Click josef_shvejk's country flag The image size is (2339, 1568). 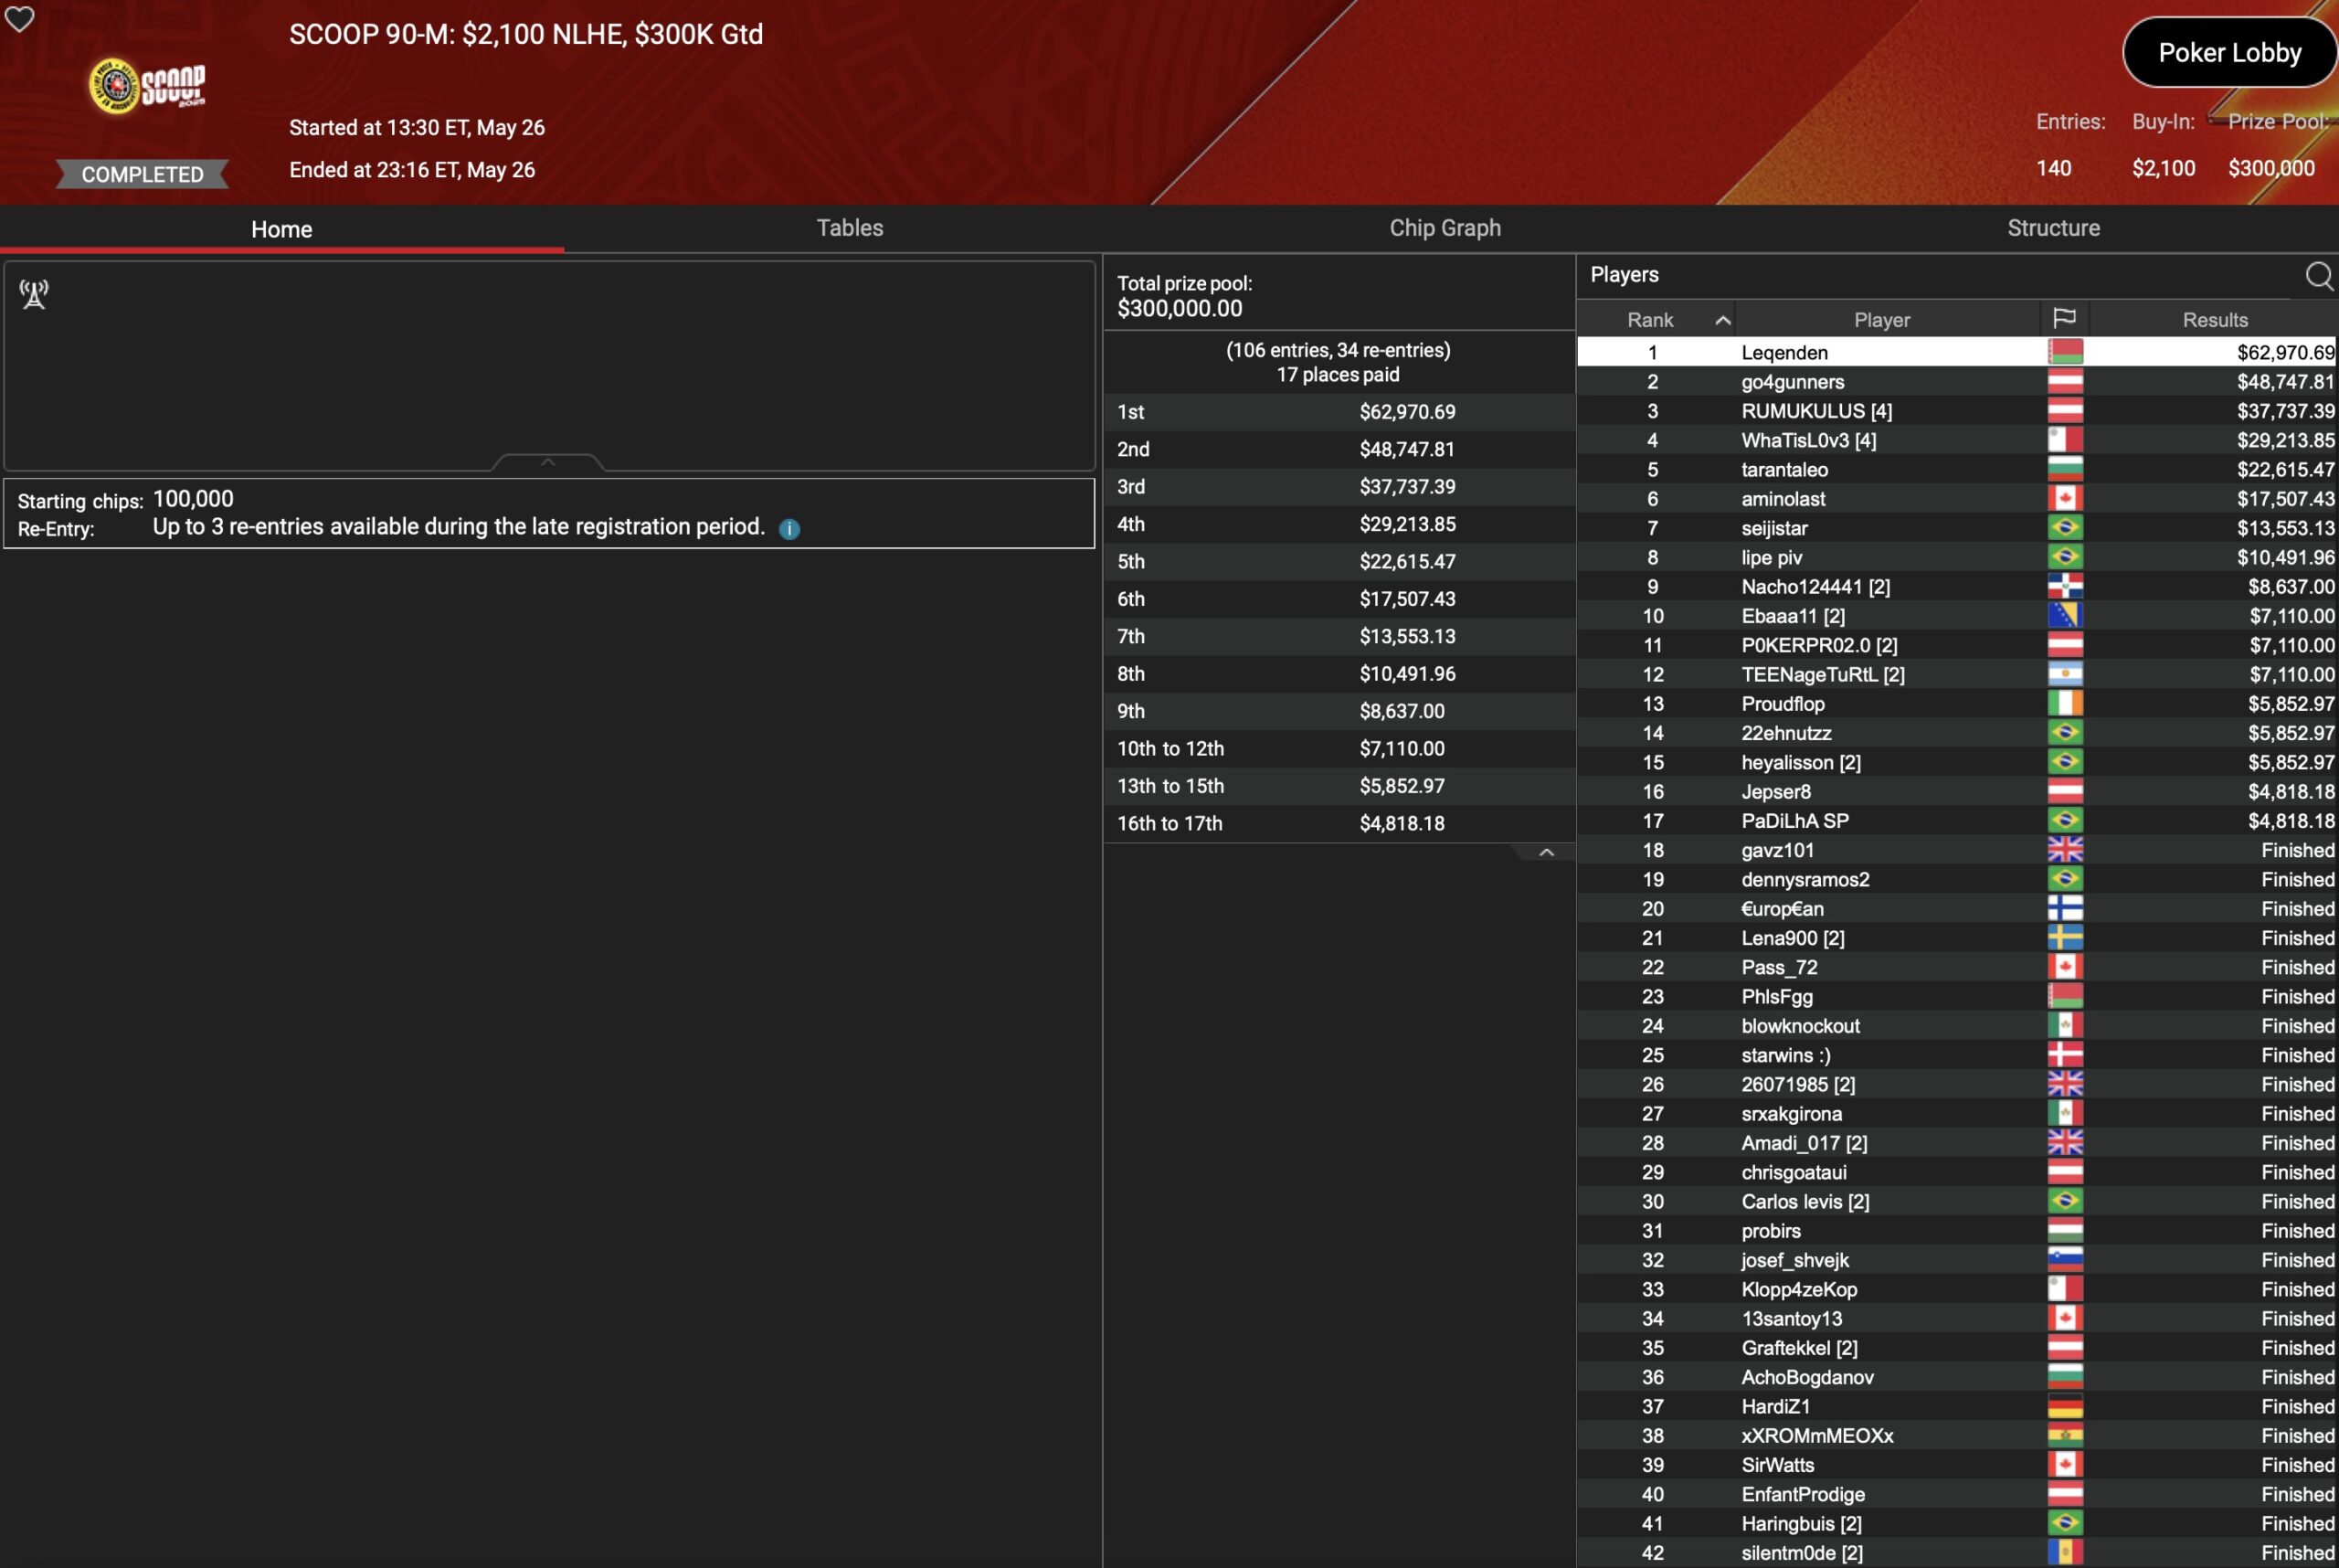click(x=2065, y=1260)
